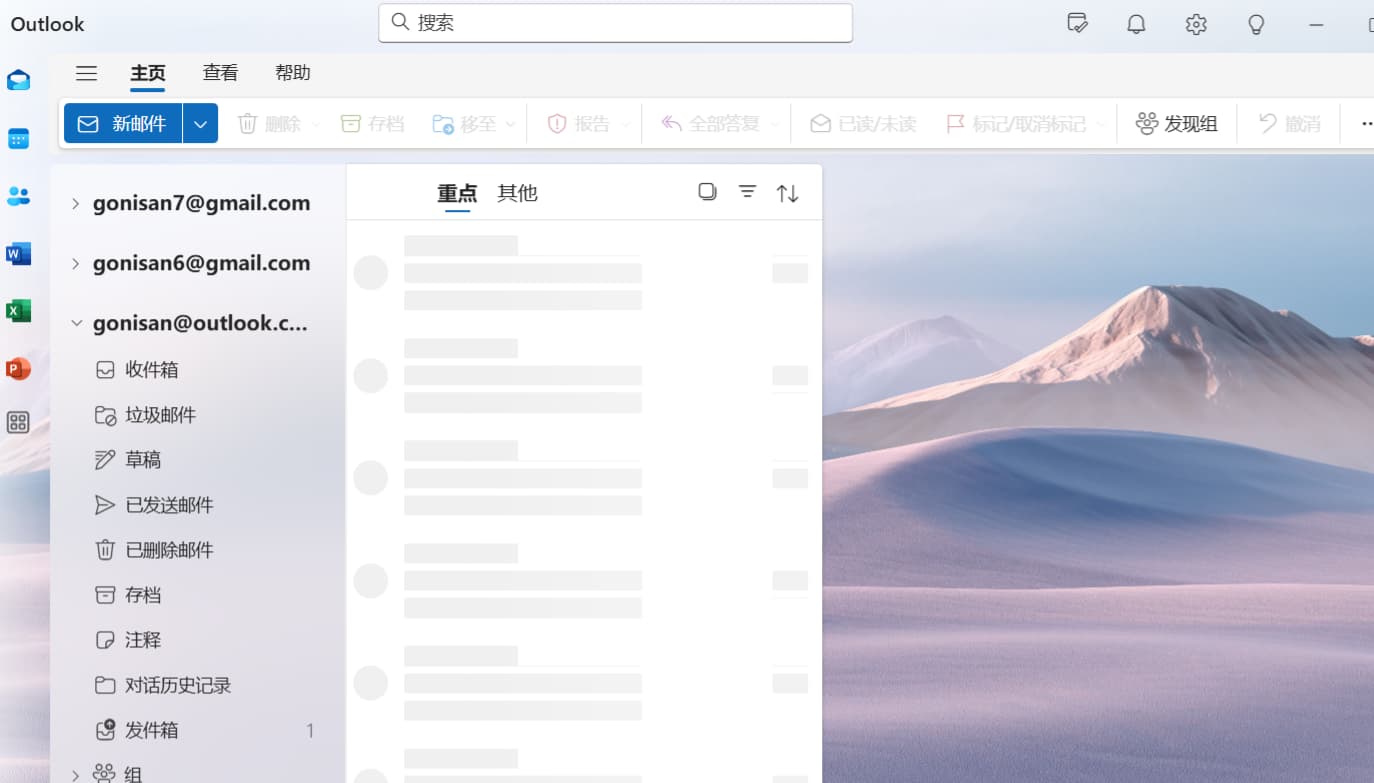Viewport: 1374px width, 783px height.
Task: Open the People contacts icon
Action: point(18,196)
